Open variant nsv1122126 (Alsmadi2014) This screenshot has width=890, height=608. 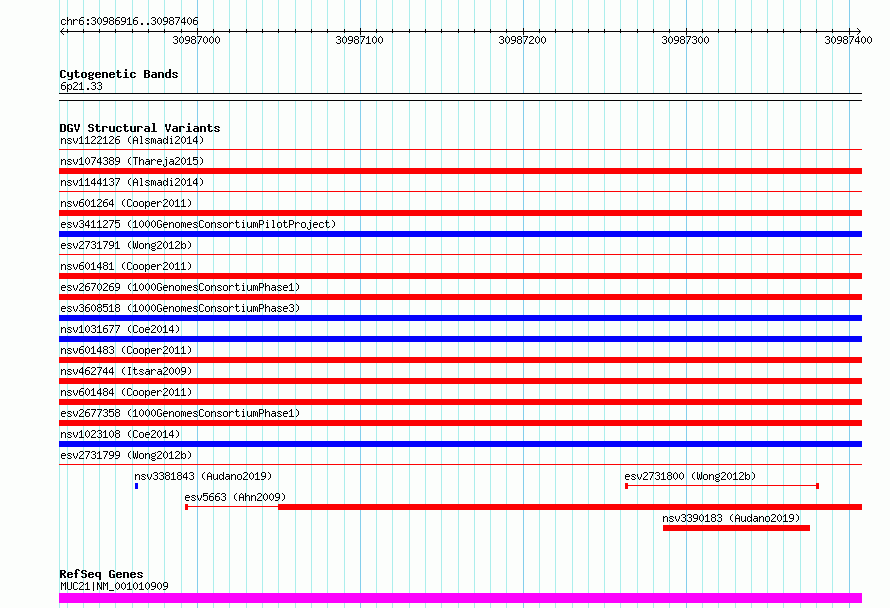coord(132,140)
